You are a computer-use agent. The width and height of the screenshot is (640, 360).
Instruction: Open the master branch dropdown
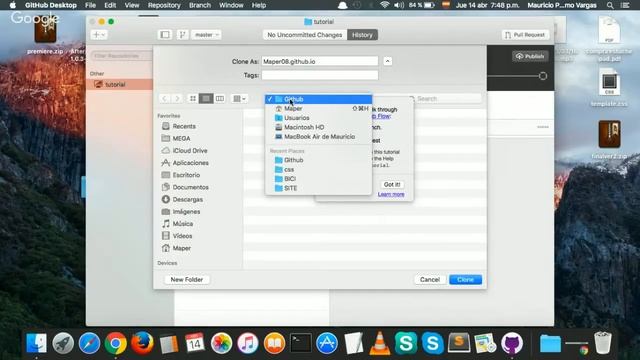[x=207, y=35]
